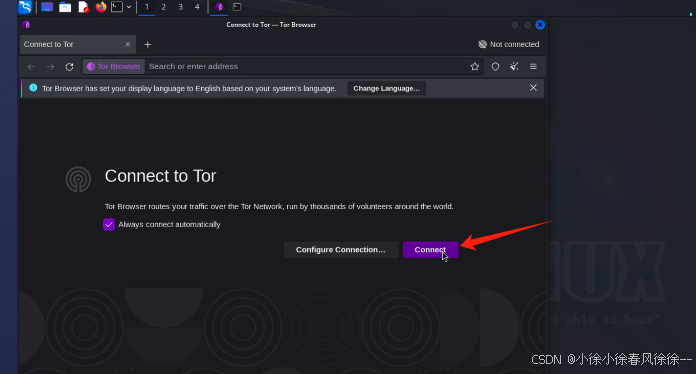Open the file manager in taskbar

[65, 7]
